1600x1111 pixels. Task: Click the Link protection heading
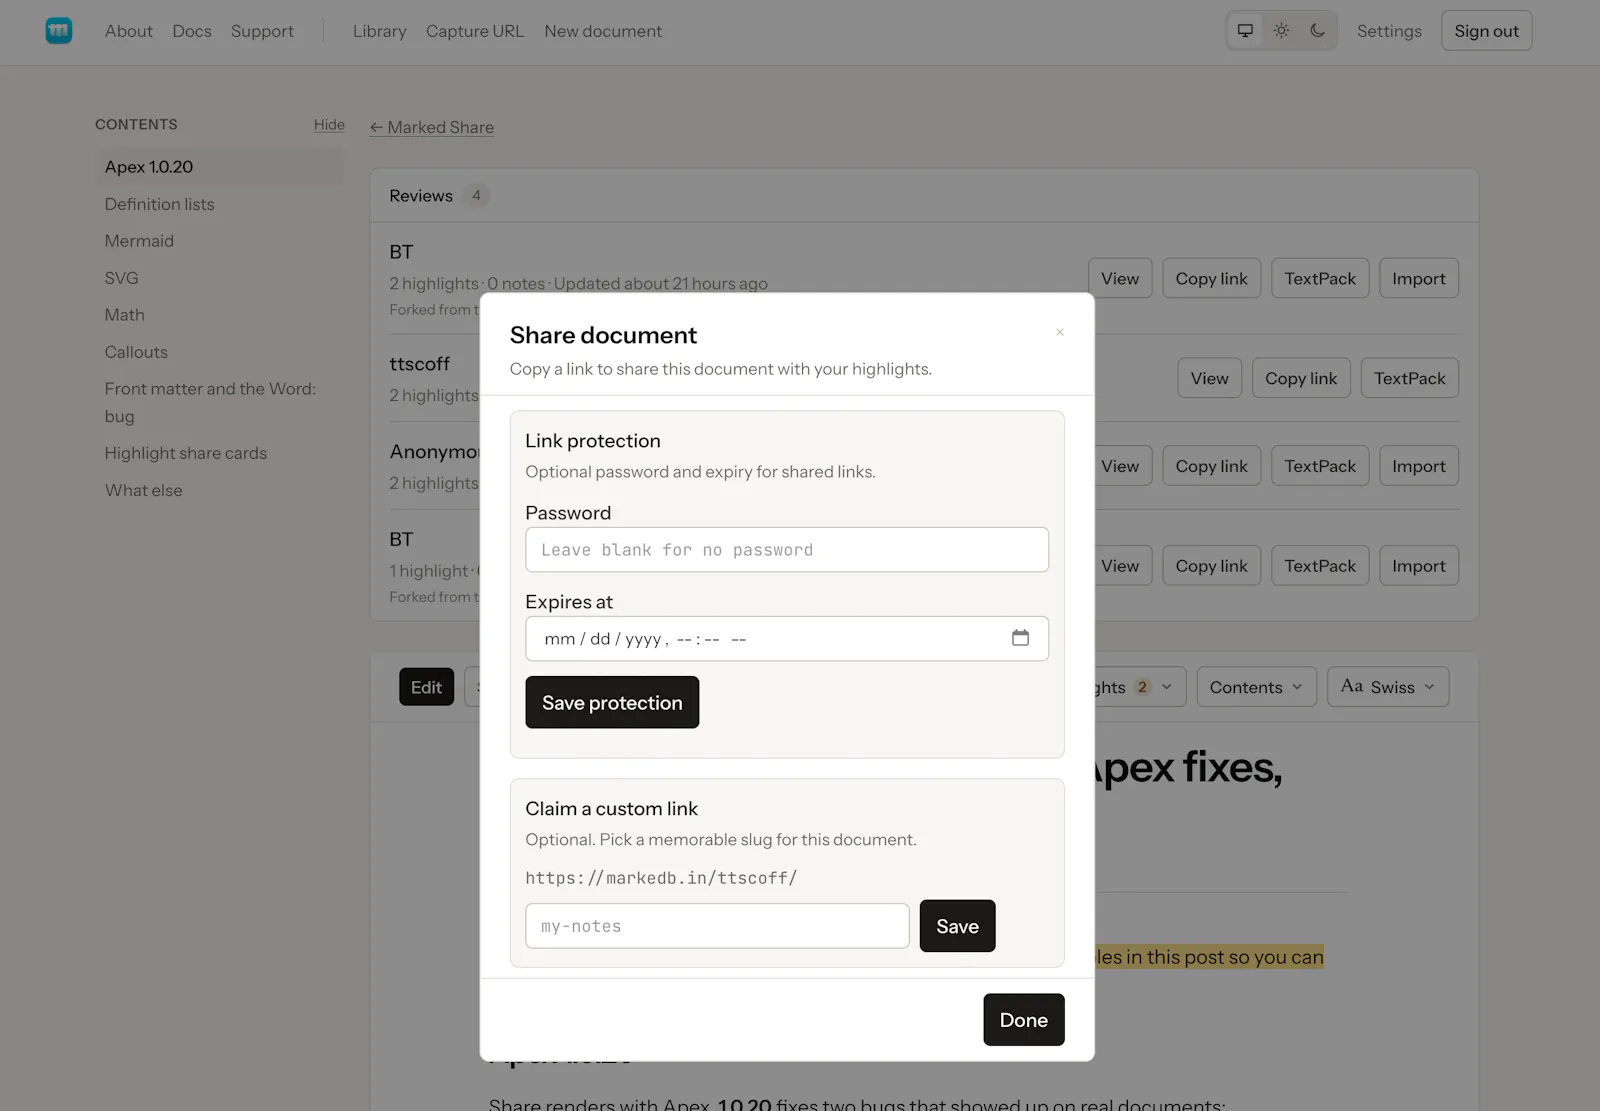tap(593, 441)
